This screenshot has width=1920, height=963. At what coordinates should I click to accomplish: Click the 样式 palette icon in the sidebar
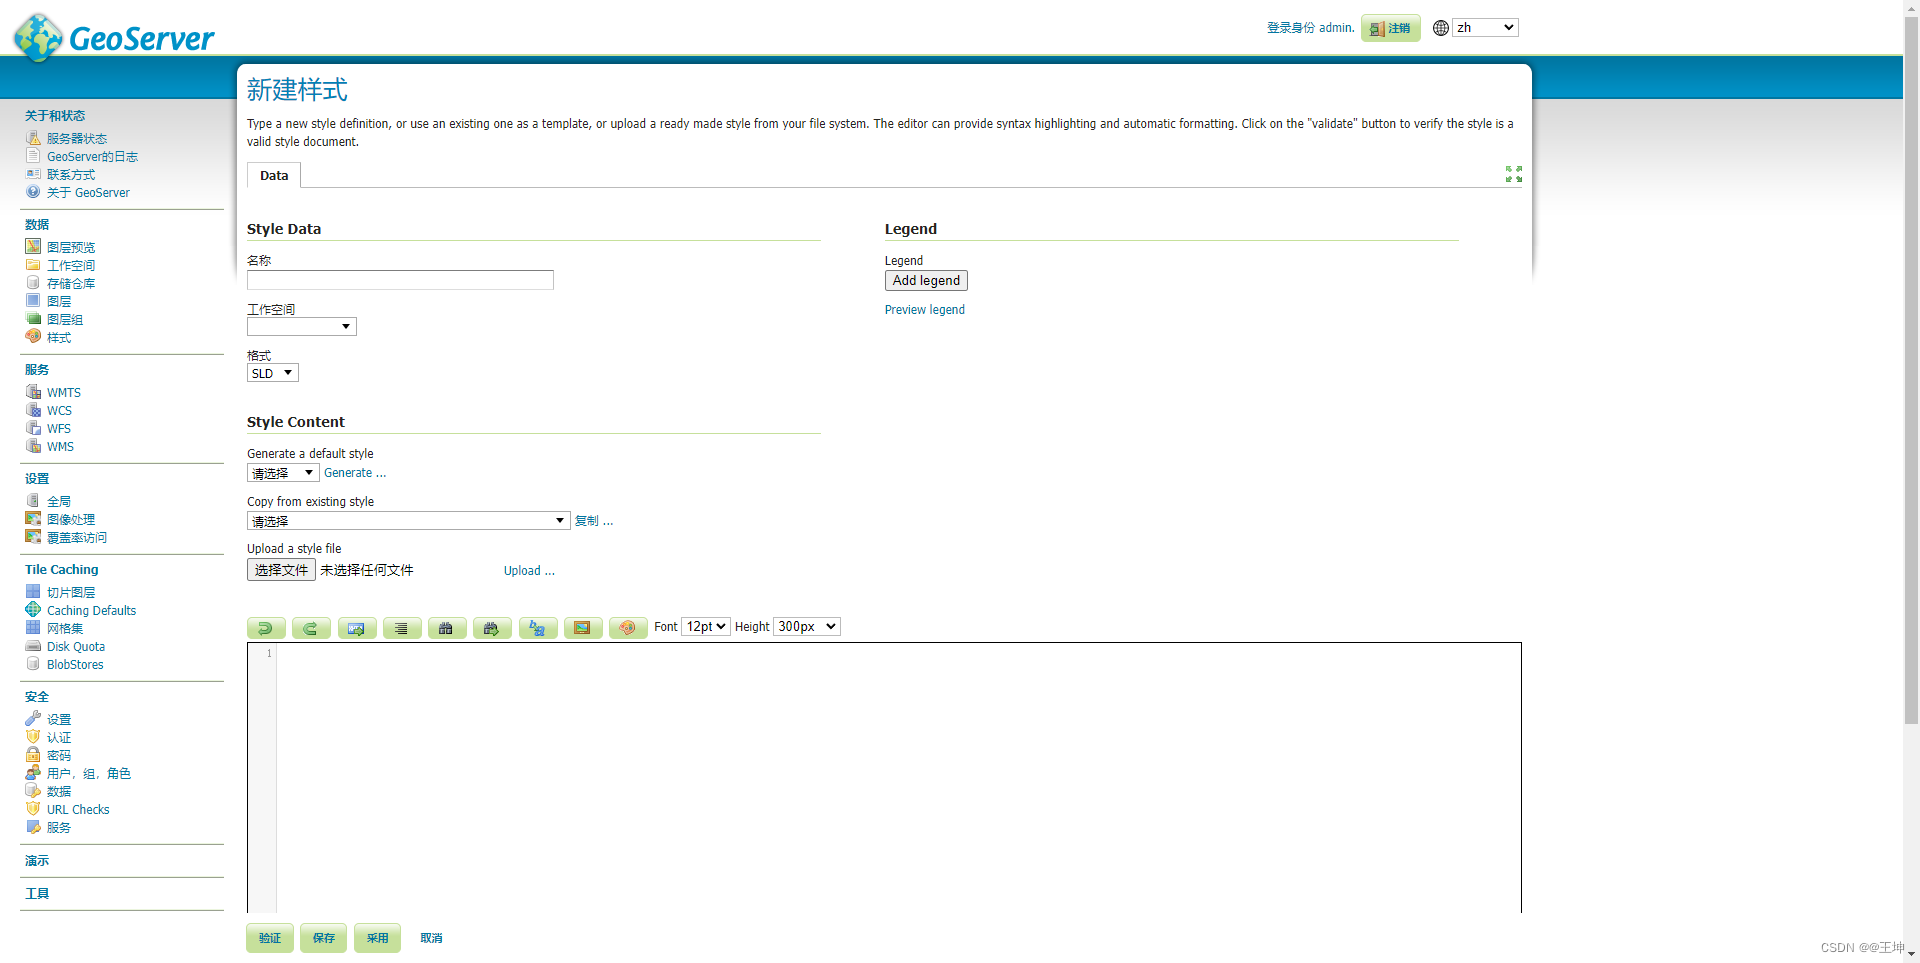coord(33,337)
